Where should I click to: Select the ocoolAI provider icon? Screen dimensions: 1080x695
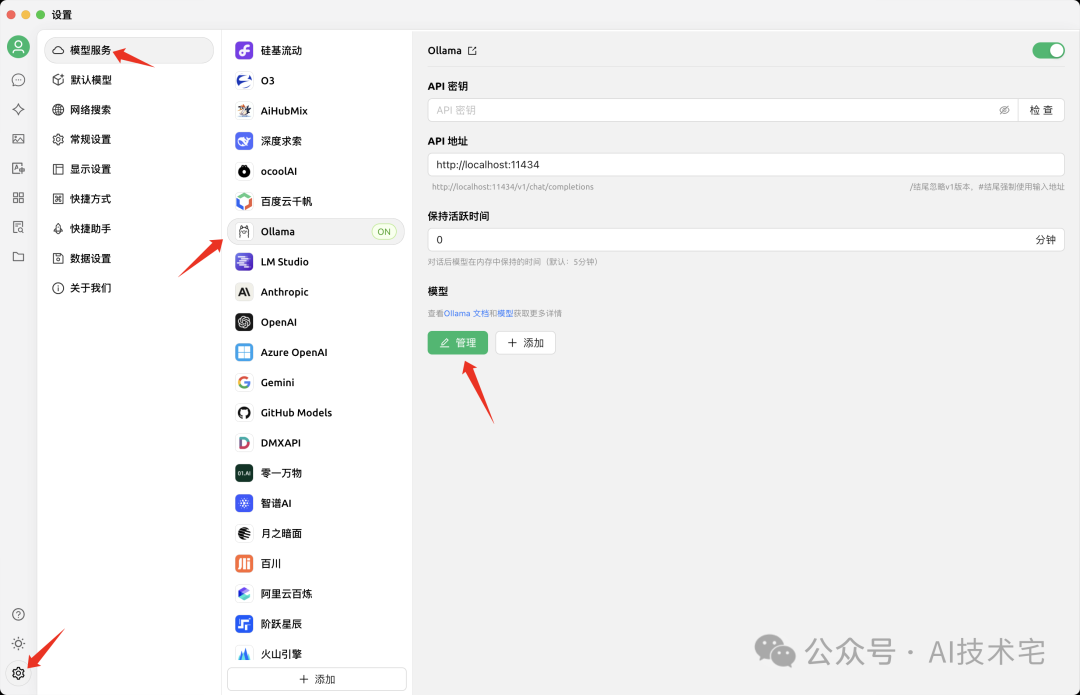click(244, 172)
